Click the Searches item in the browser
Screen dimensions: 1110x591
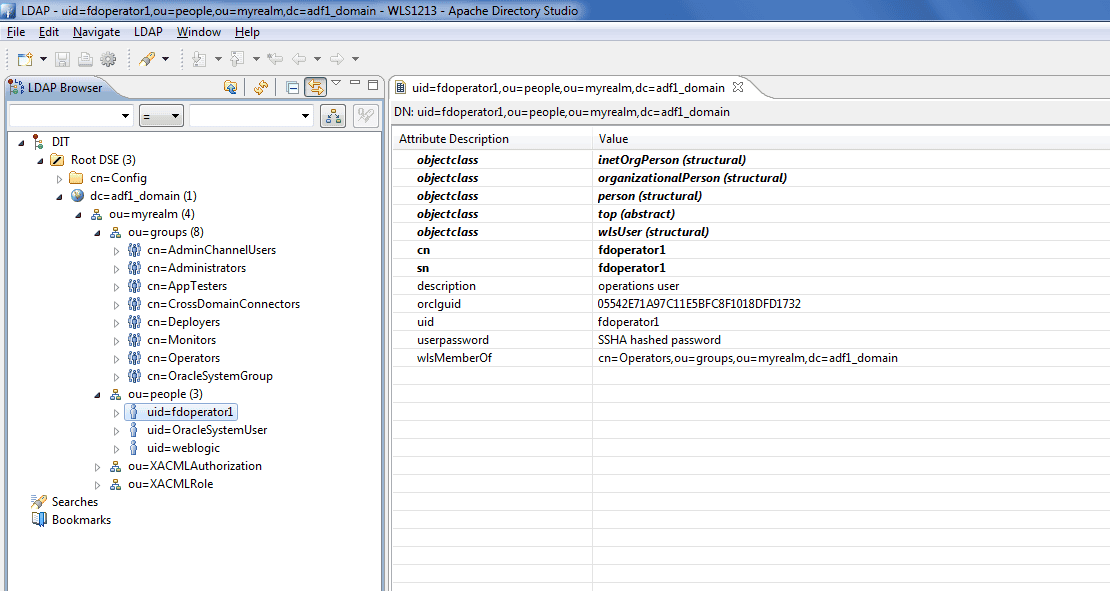coord(74,502)
